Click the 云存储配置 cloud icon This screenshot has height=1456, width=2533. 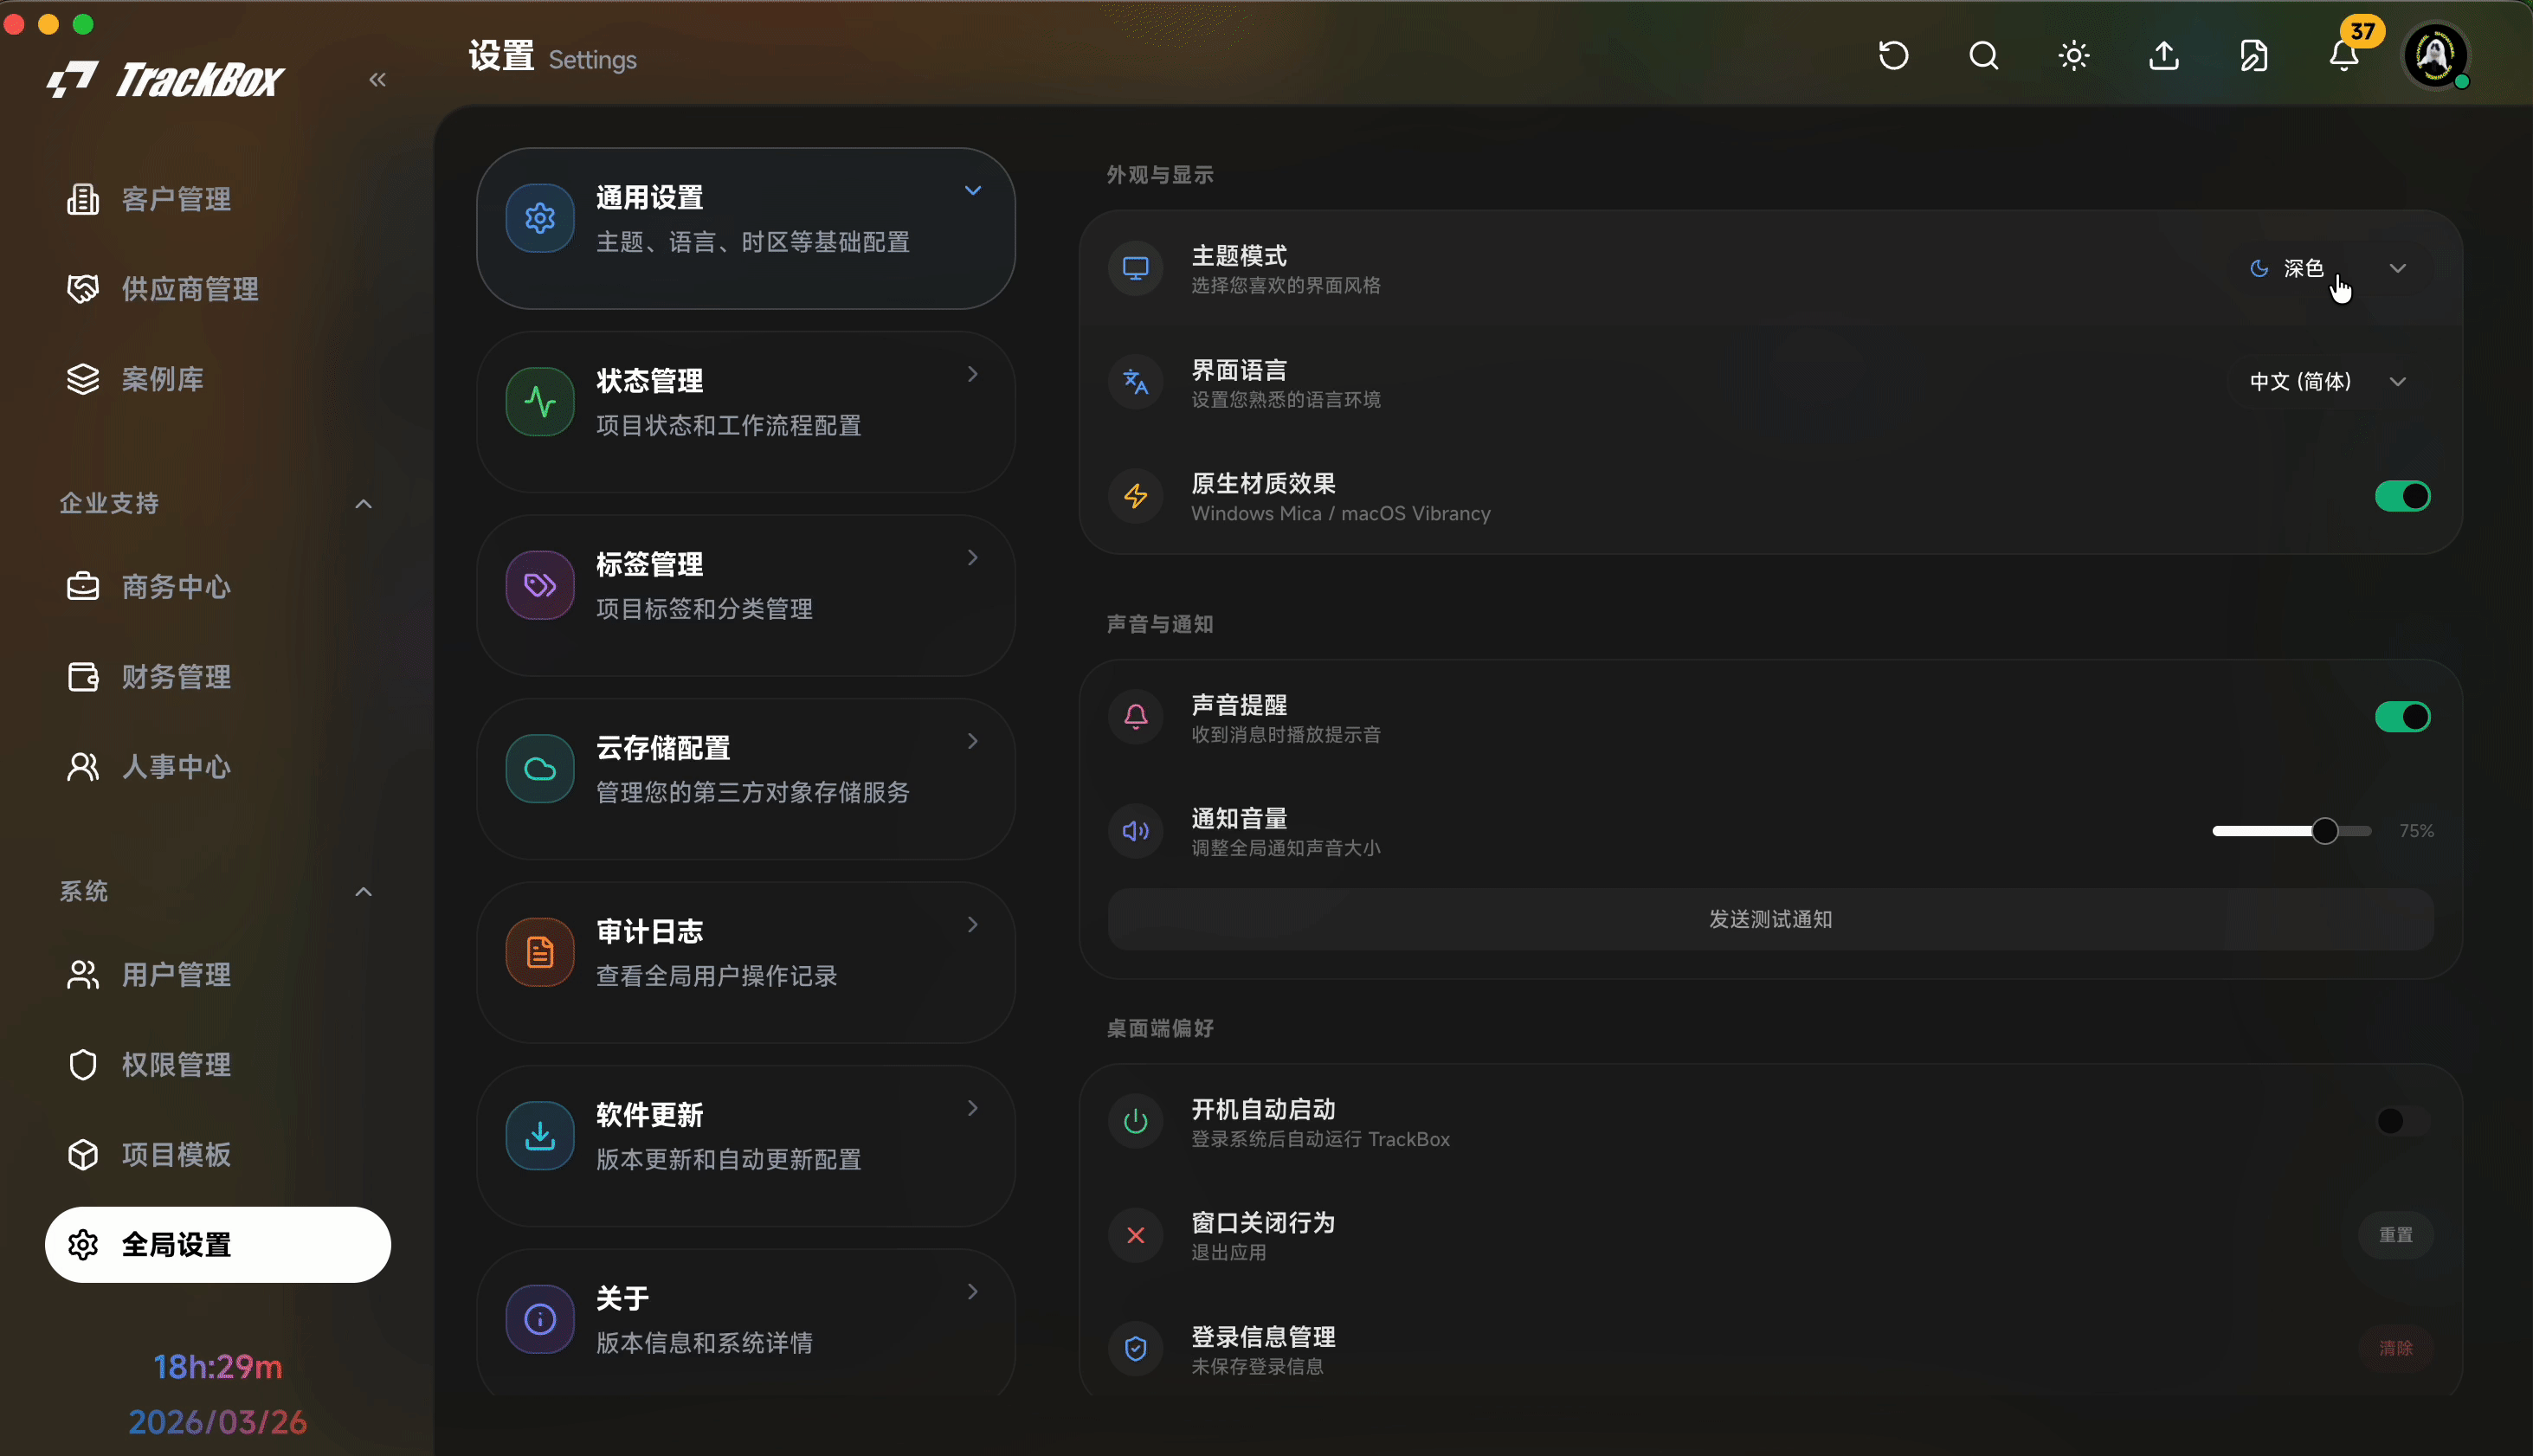pyautogui.click(x=540, y=769)
